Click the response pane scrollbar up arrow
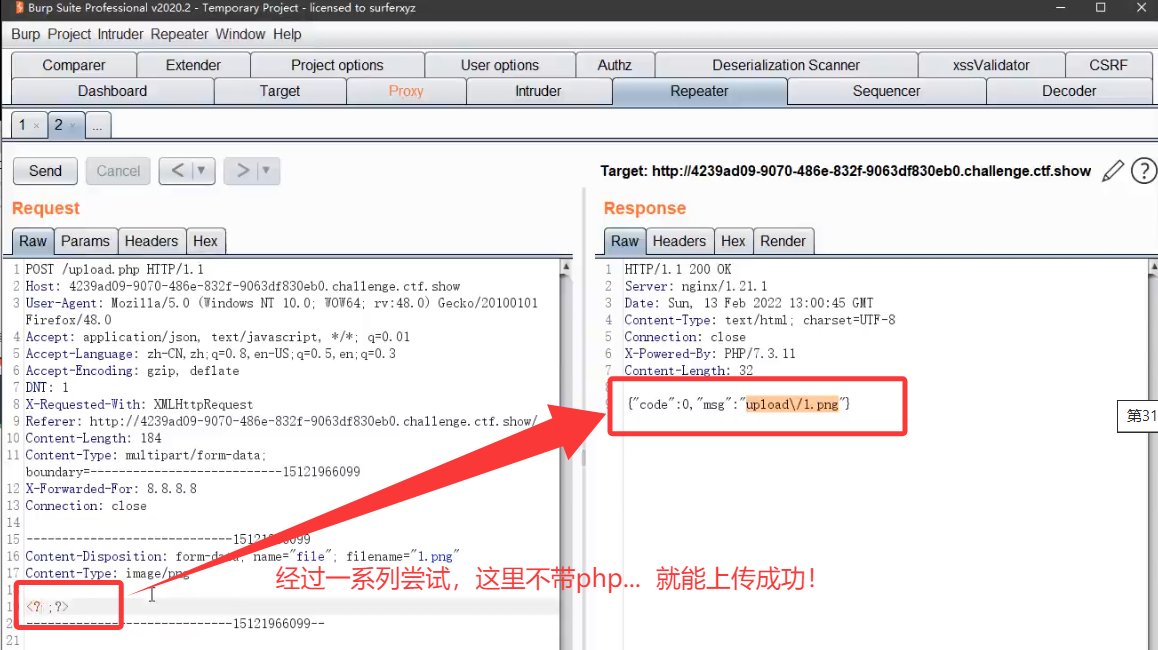The width and height of the screenshot is (1158, 650). pos(1154,266)
